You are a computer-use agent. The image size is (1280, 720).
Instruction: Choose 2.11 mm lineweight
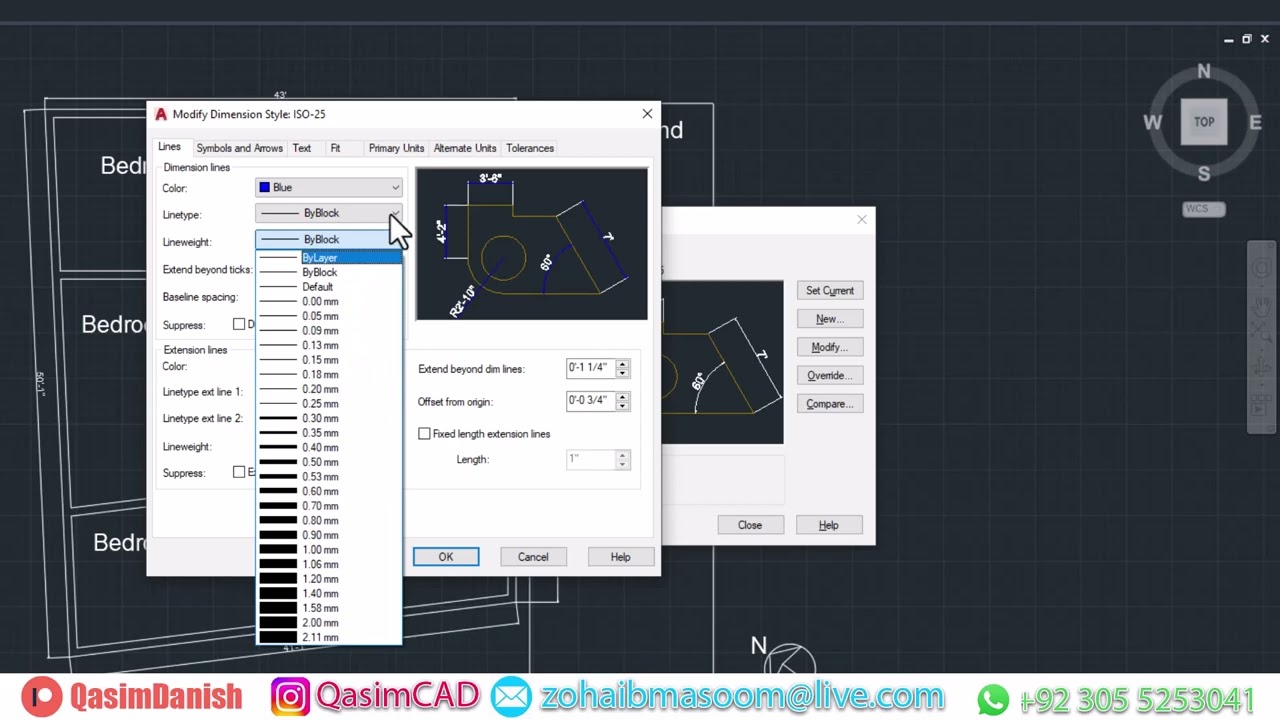pos(329,637)
